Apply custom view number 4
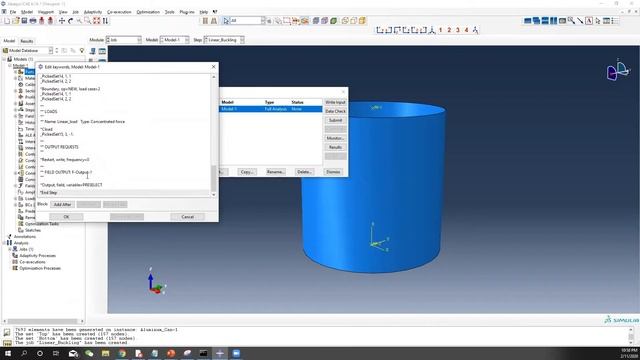 466,30
